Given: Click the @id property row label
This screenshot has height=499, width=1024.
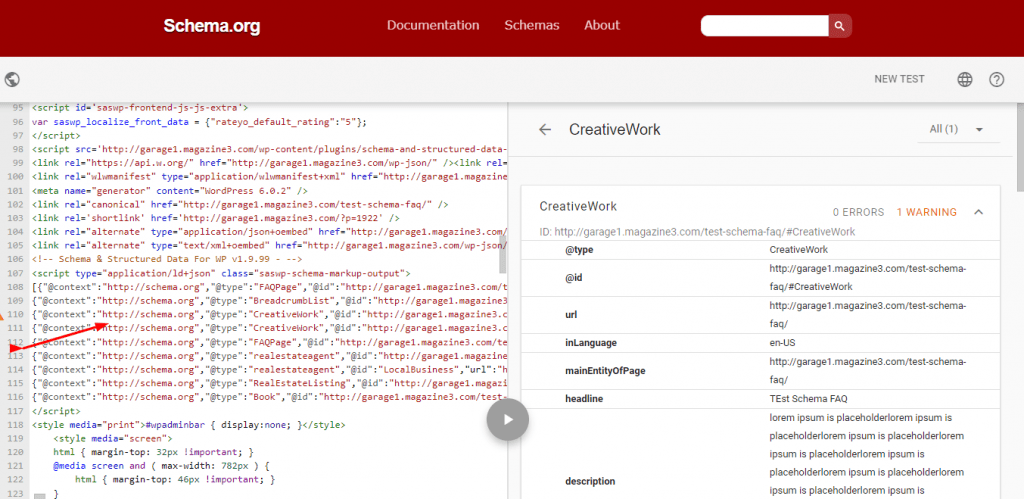Looking at the screenshot, I should [x=573, y=278].
